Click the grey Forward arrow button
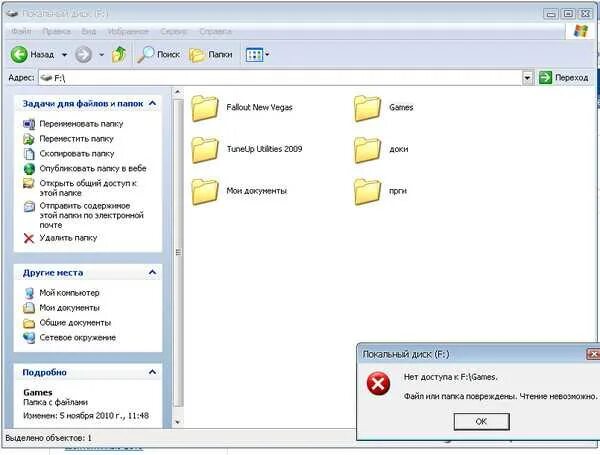The image size is (600, 455). click(x=83, y=55)
